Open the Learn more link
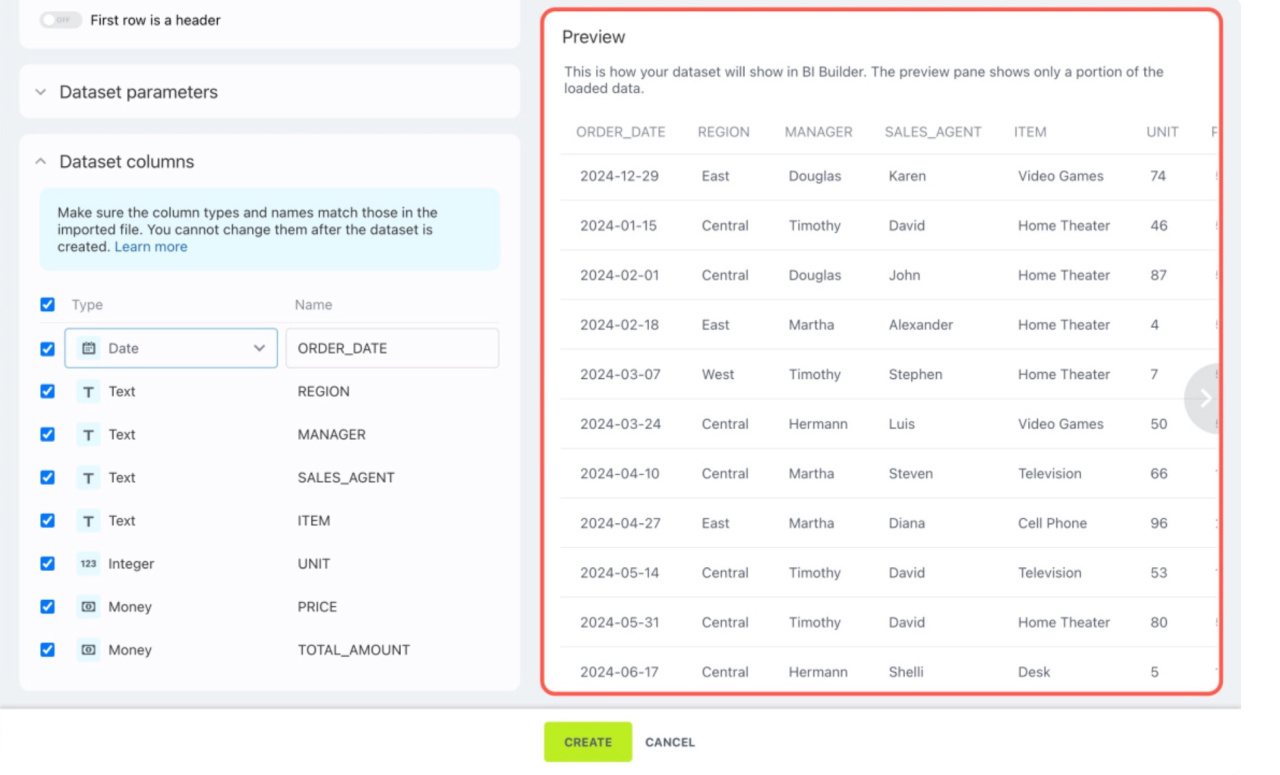This screenshot has width=1280, height=775. [150, 247]
